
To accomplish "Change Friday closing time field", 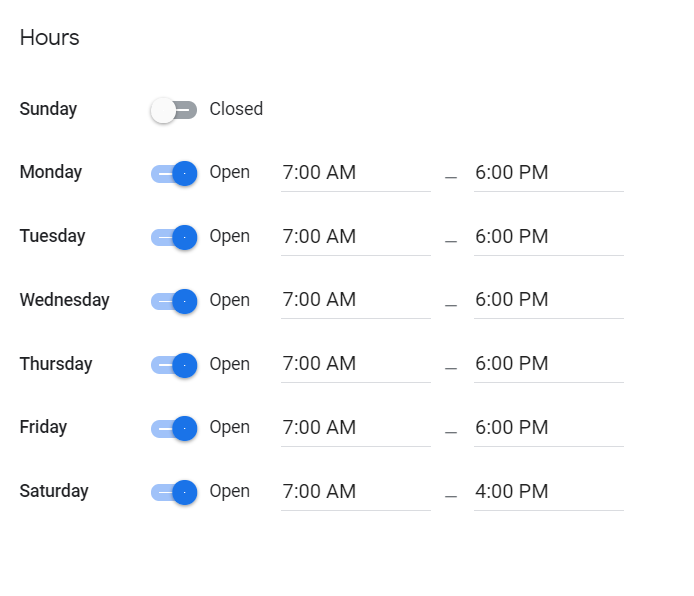I will pyautogui.click(x=548, y=428).
